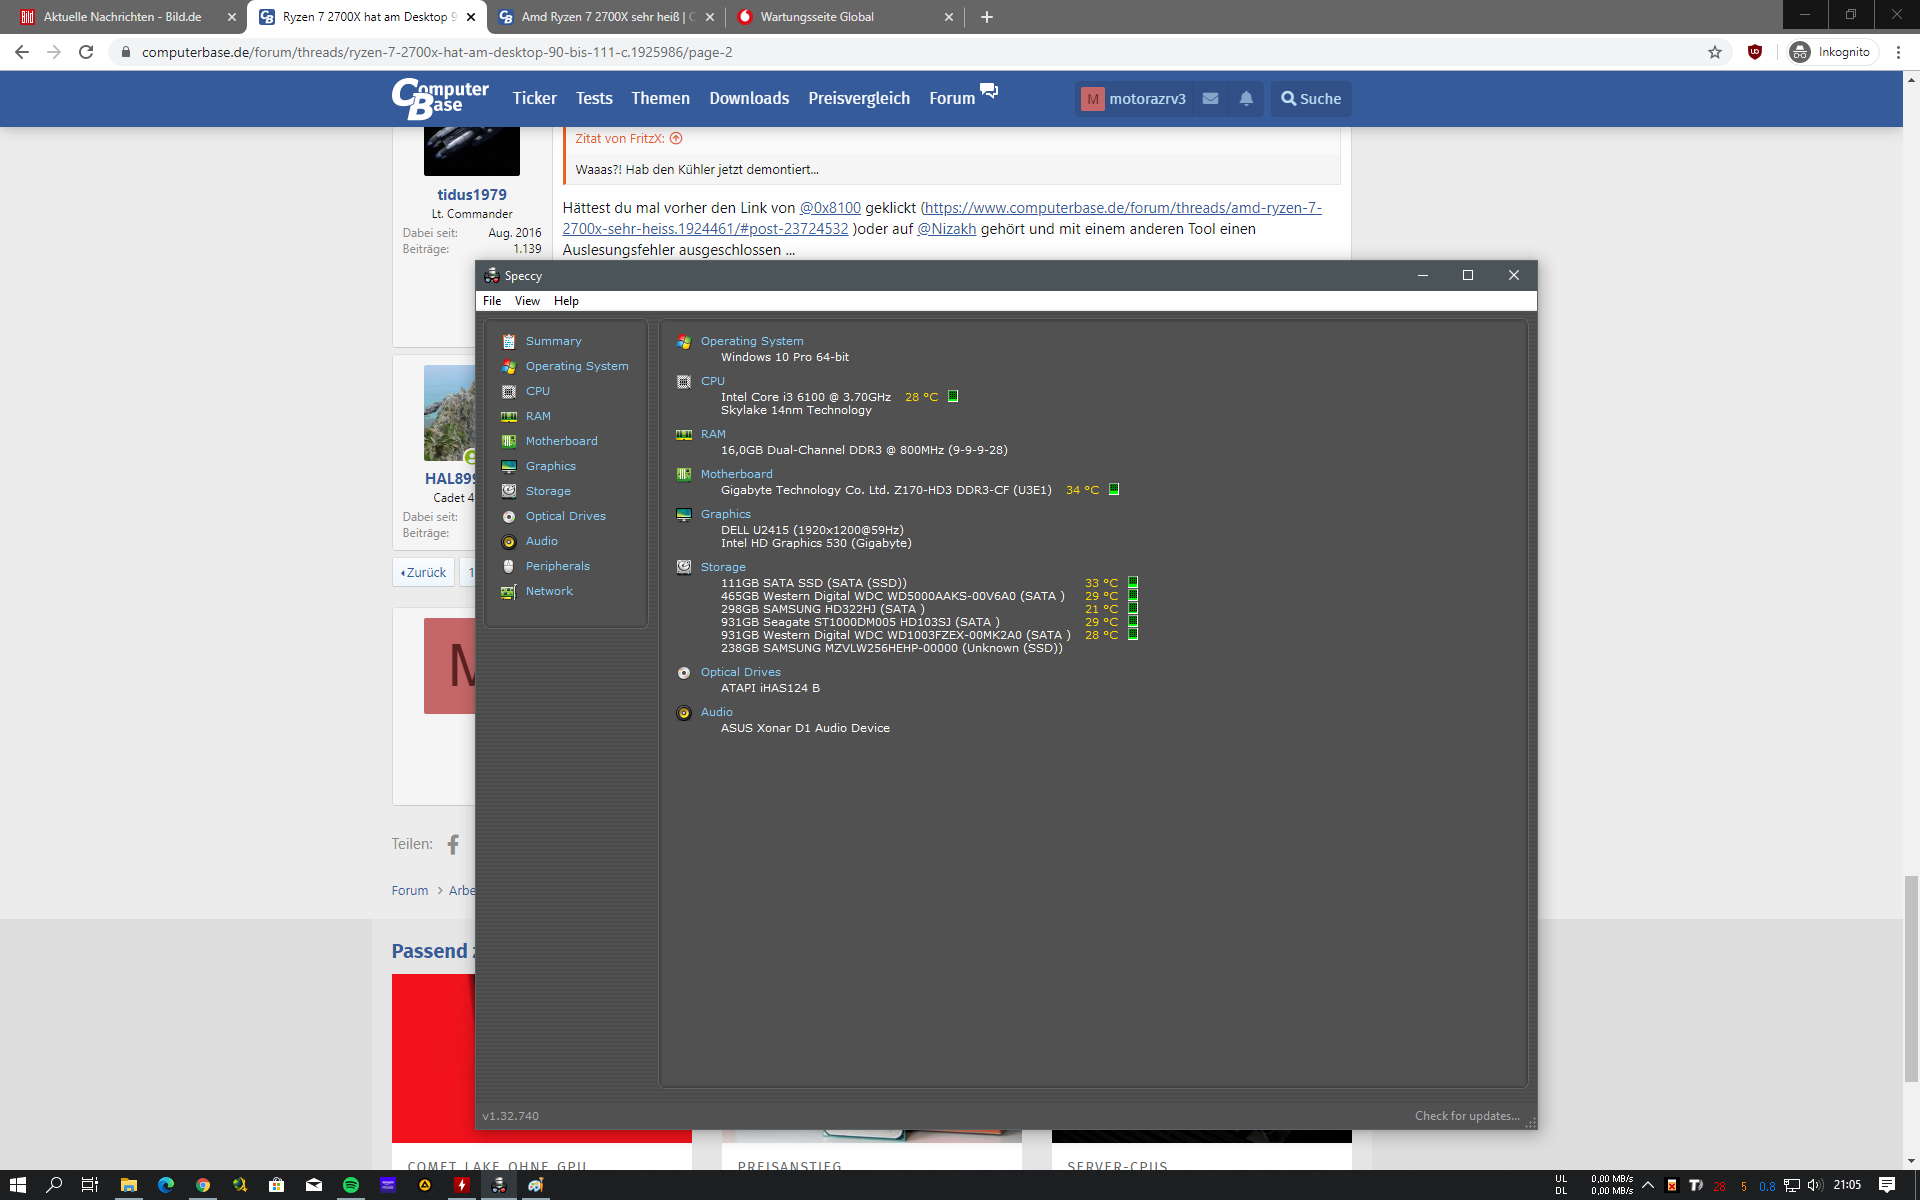Click the RAM section icon in summary panel
The height and width of the screenshot is (1200, 1920).
pyautogui.click(x=684, y=434)
